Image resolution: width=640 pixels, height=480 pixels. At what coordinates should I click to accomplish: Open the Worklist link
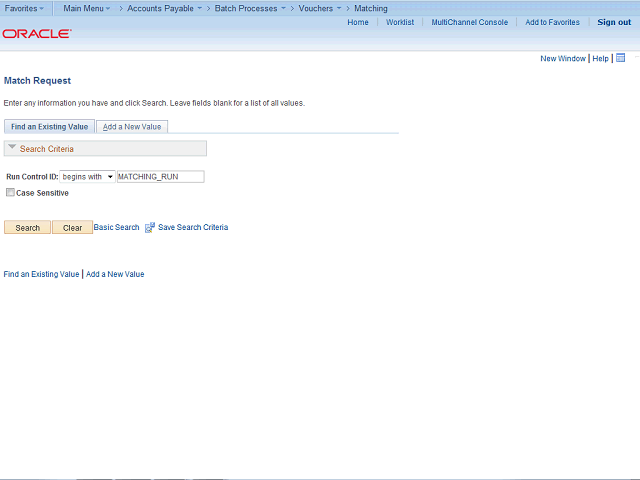click(400, 22)
